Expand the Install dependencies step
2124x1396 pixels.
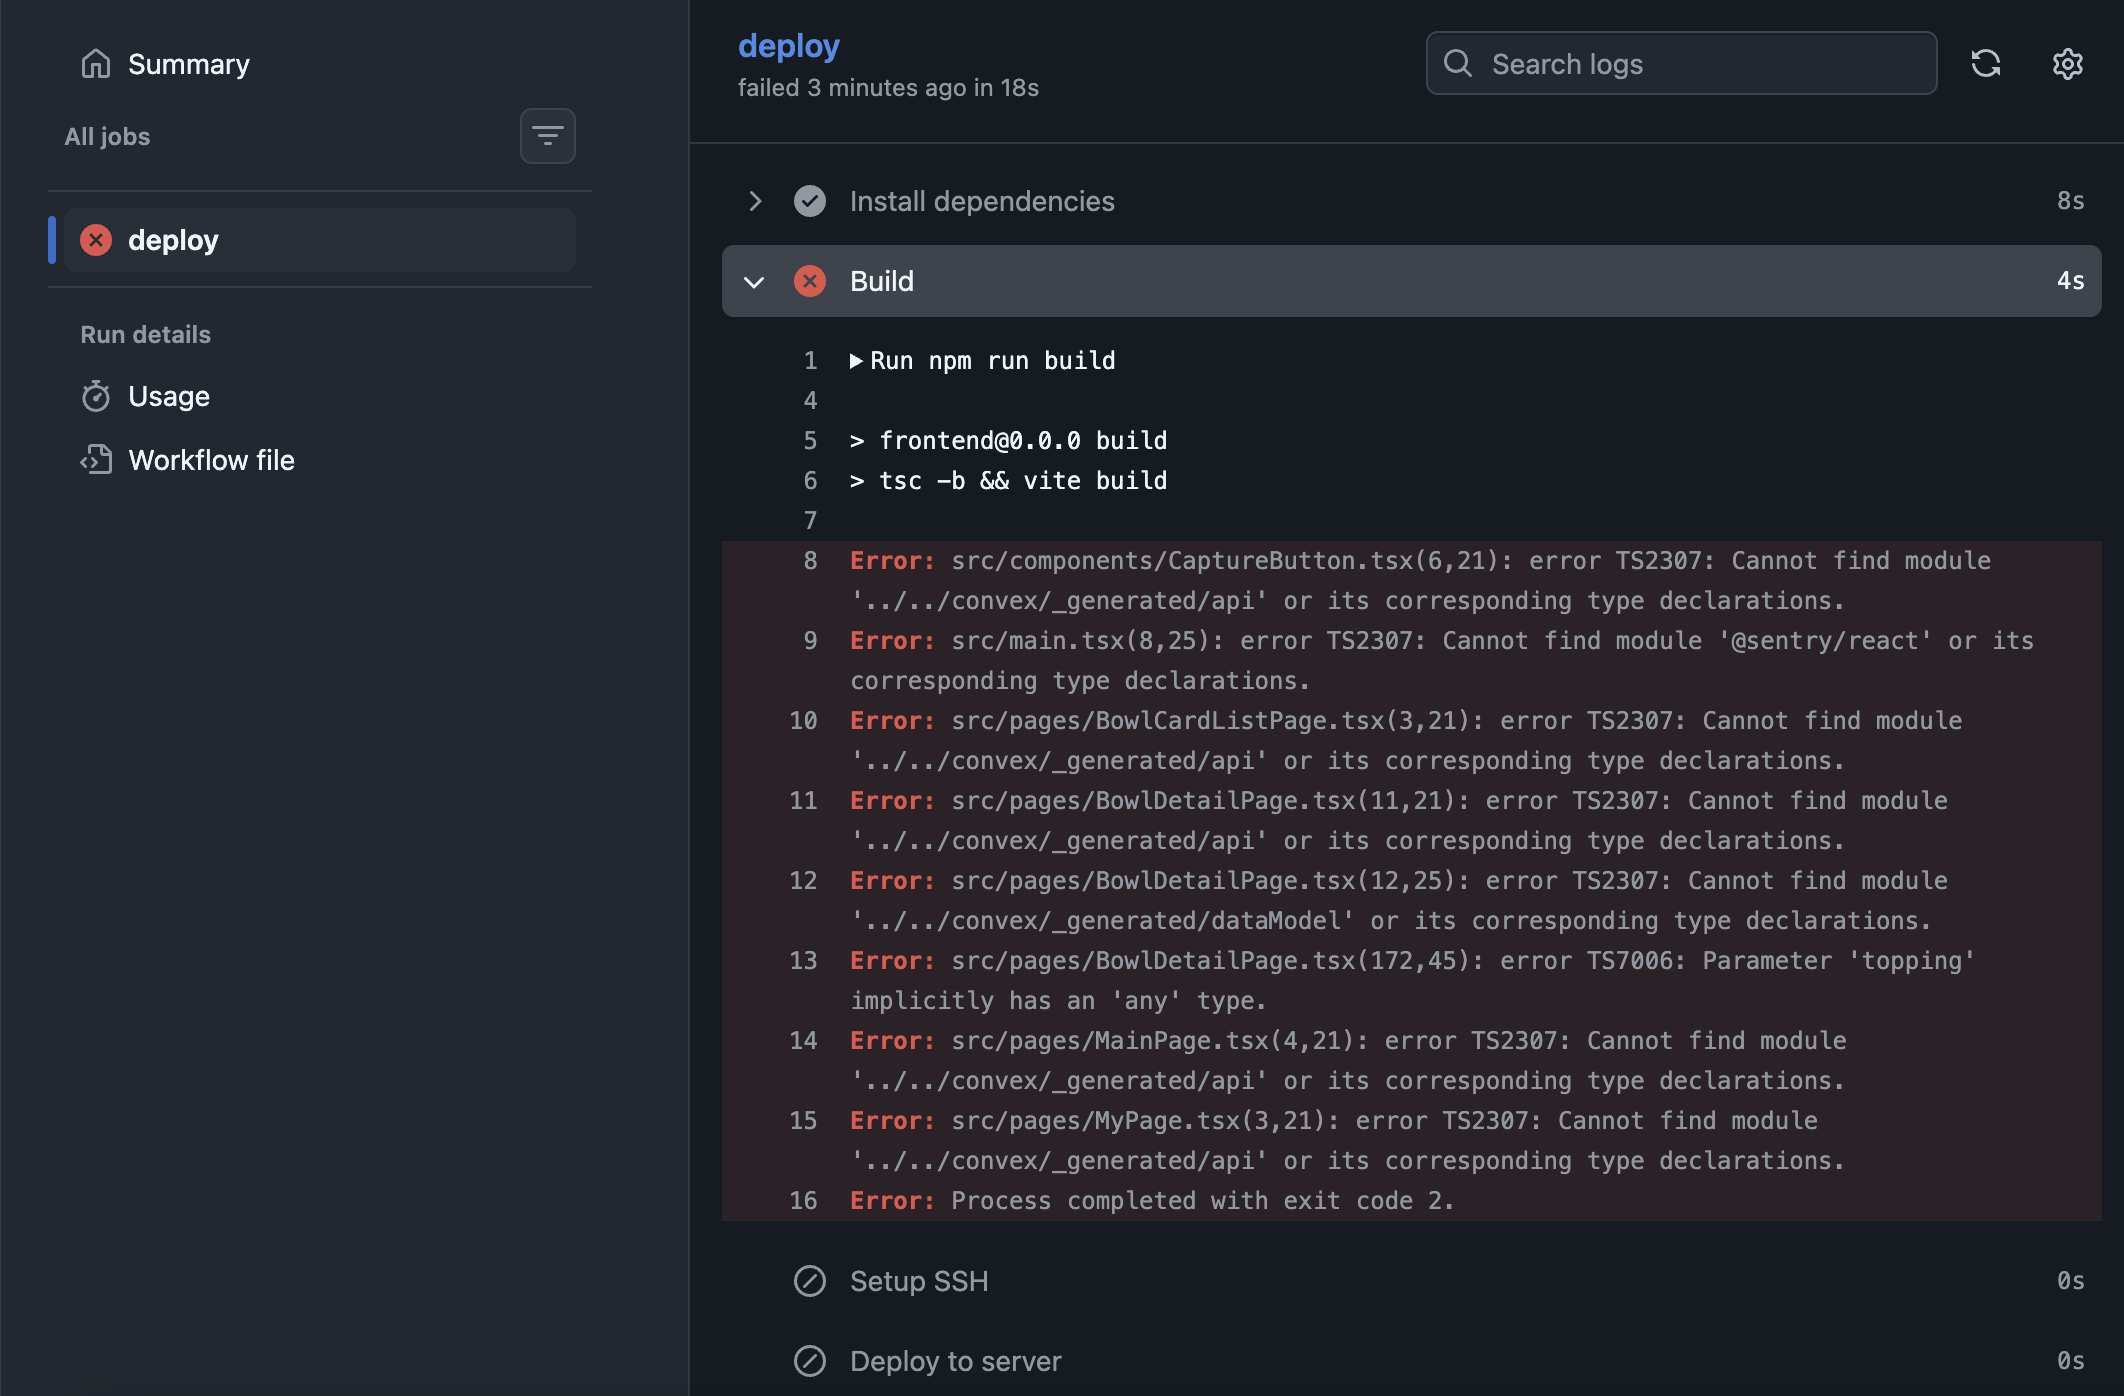click(x=755, y=201)
